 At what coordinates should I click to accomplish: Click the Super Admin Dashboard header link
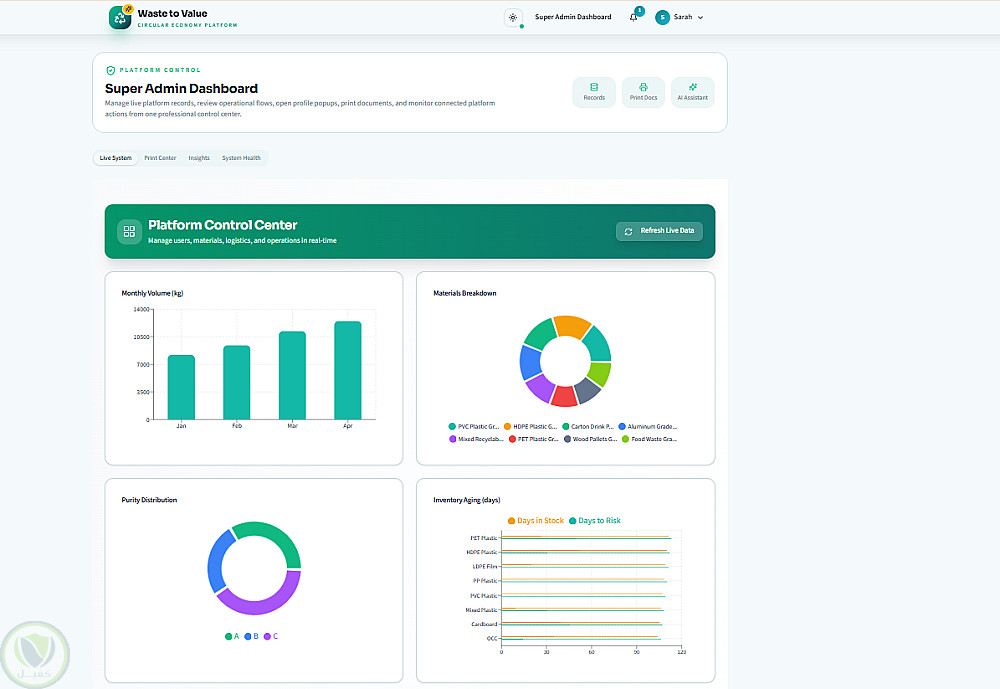point(573,17)
